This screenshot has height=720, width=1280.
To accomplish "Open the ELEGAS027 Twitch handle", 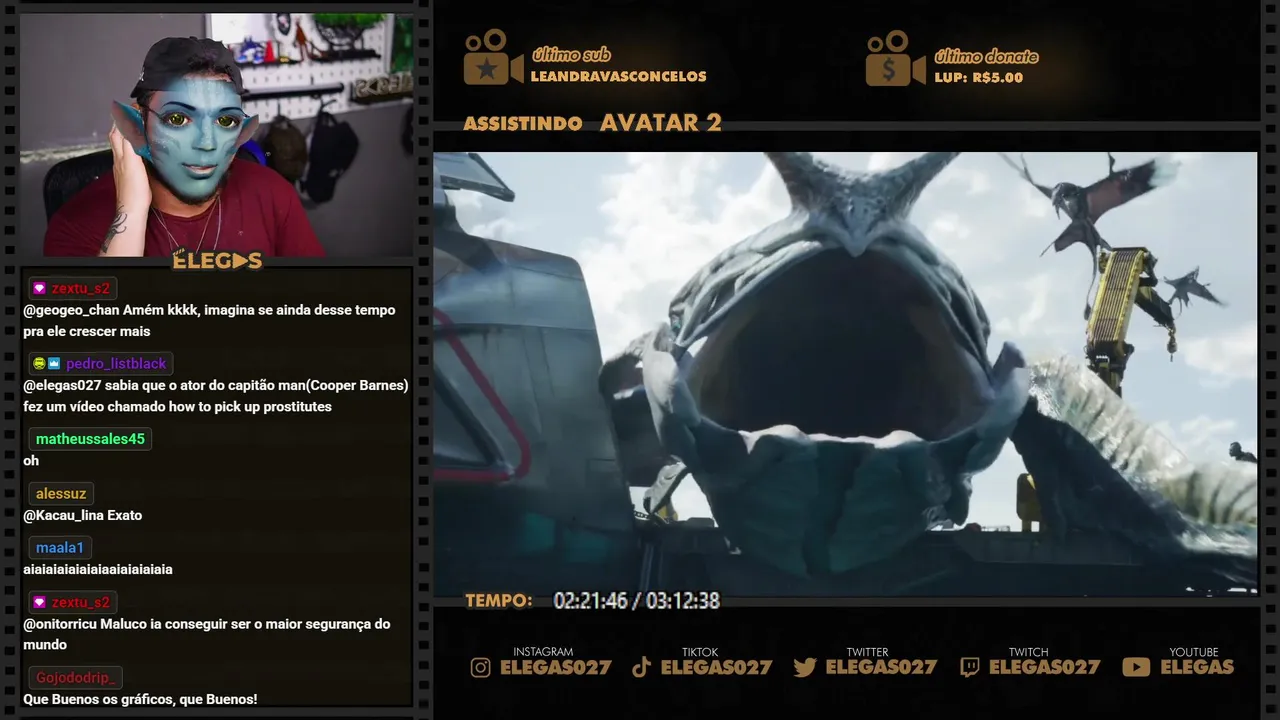I will click(x=1044, y=667).
